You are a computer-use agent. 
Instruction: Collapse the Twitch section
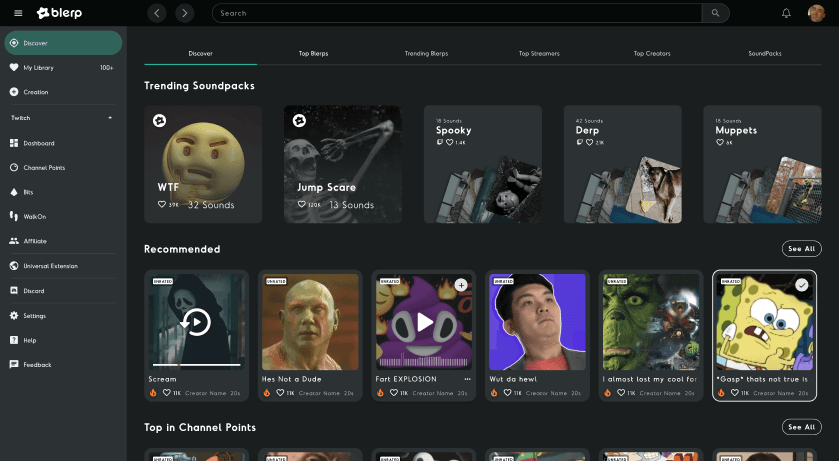tap(110, 118)
